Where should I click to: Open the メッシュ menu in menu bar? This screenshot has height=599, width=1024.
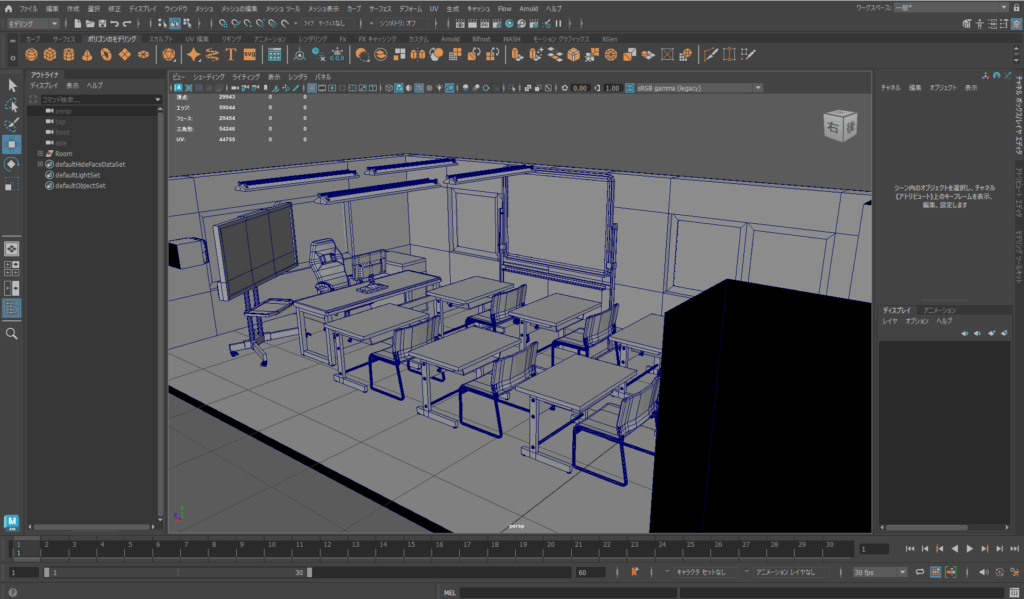point(204,7)
